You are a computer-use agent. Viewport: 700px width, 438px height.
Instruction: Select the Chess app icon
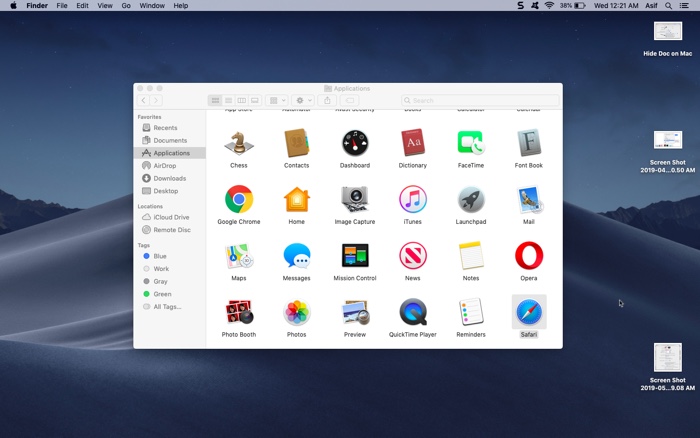pyautogui.click(x=238, y=143)
